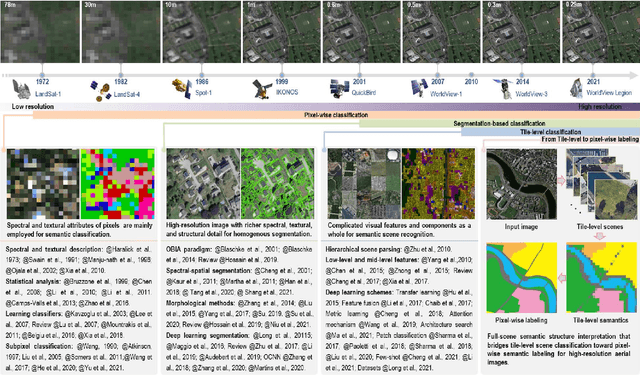The width and height of the screenshot is (640, 376).
Task: Open the 0.3m resolution image thumbnail
Action: tap(522, 32)
